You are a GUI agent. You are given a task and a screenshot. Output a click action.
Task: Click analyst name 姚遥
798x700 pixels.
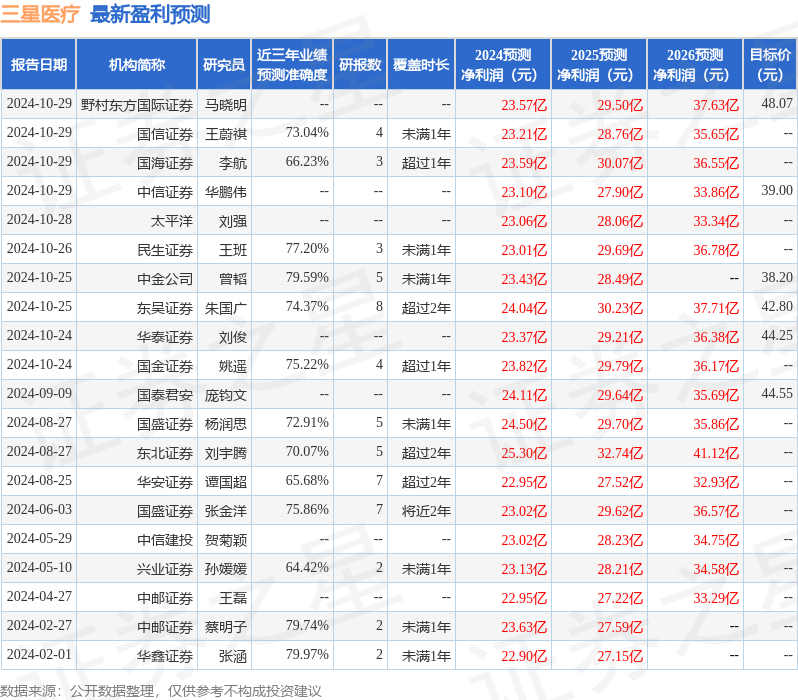pyautogui.click(x=233, y=367)
